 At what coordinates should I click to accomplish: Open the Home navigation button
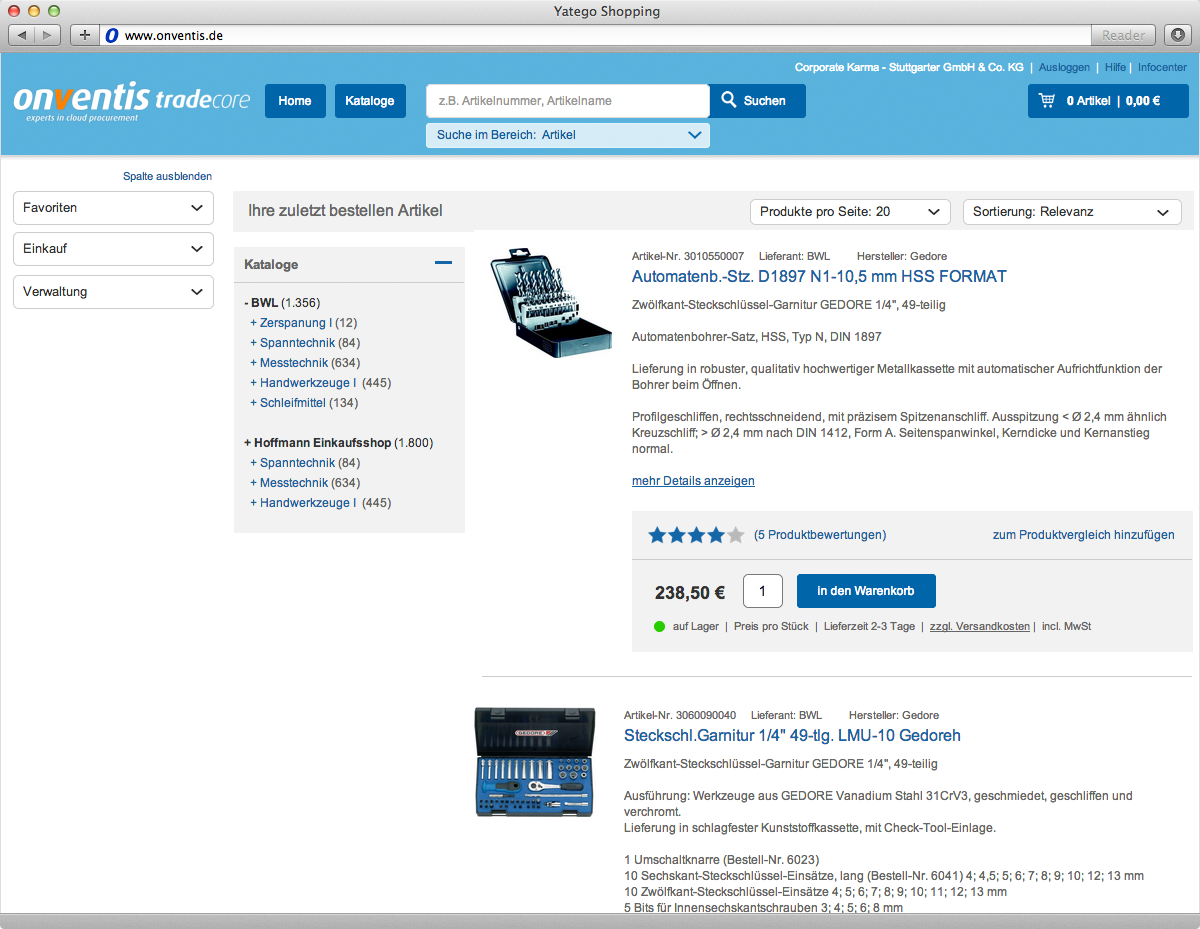[295, 101]
